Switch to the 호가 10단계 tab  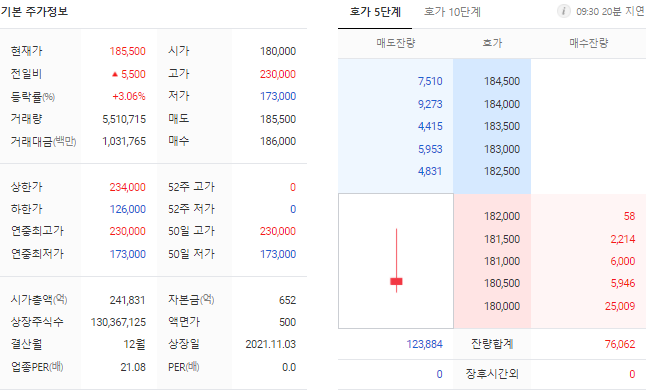[x=453, y=12]
